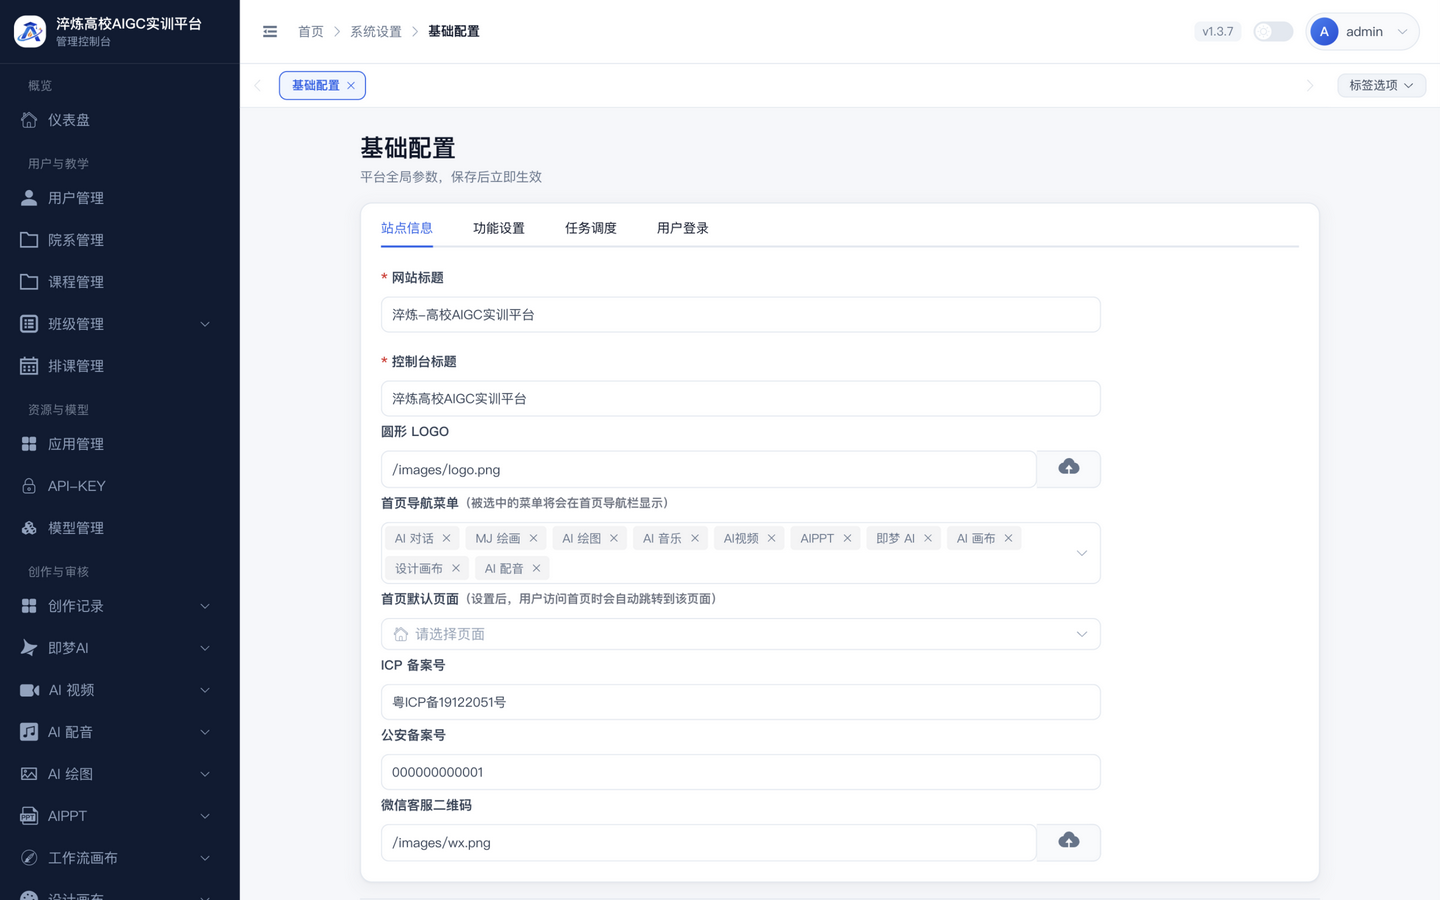
Task: Close the 基础配置 page tab
Action: 351,86
